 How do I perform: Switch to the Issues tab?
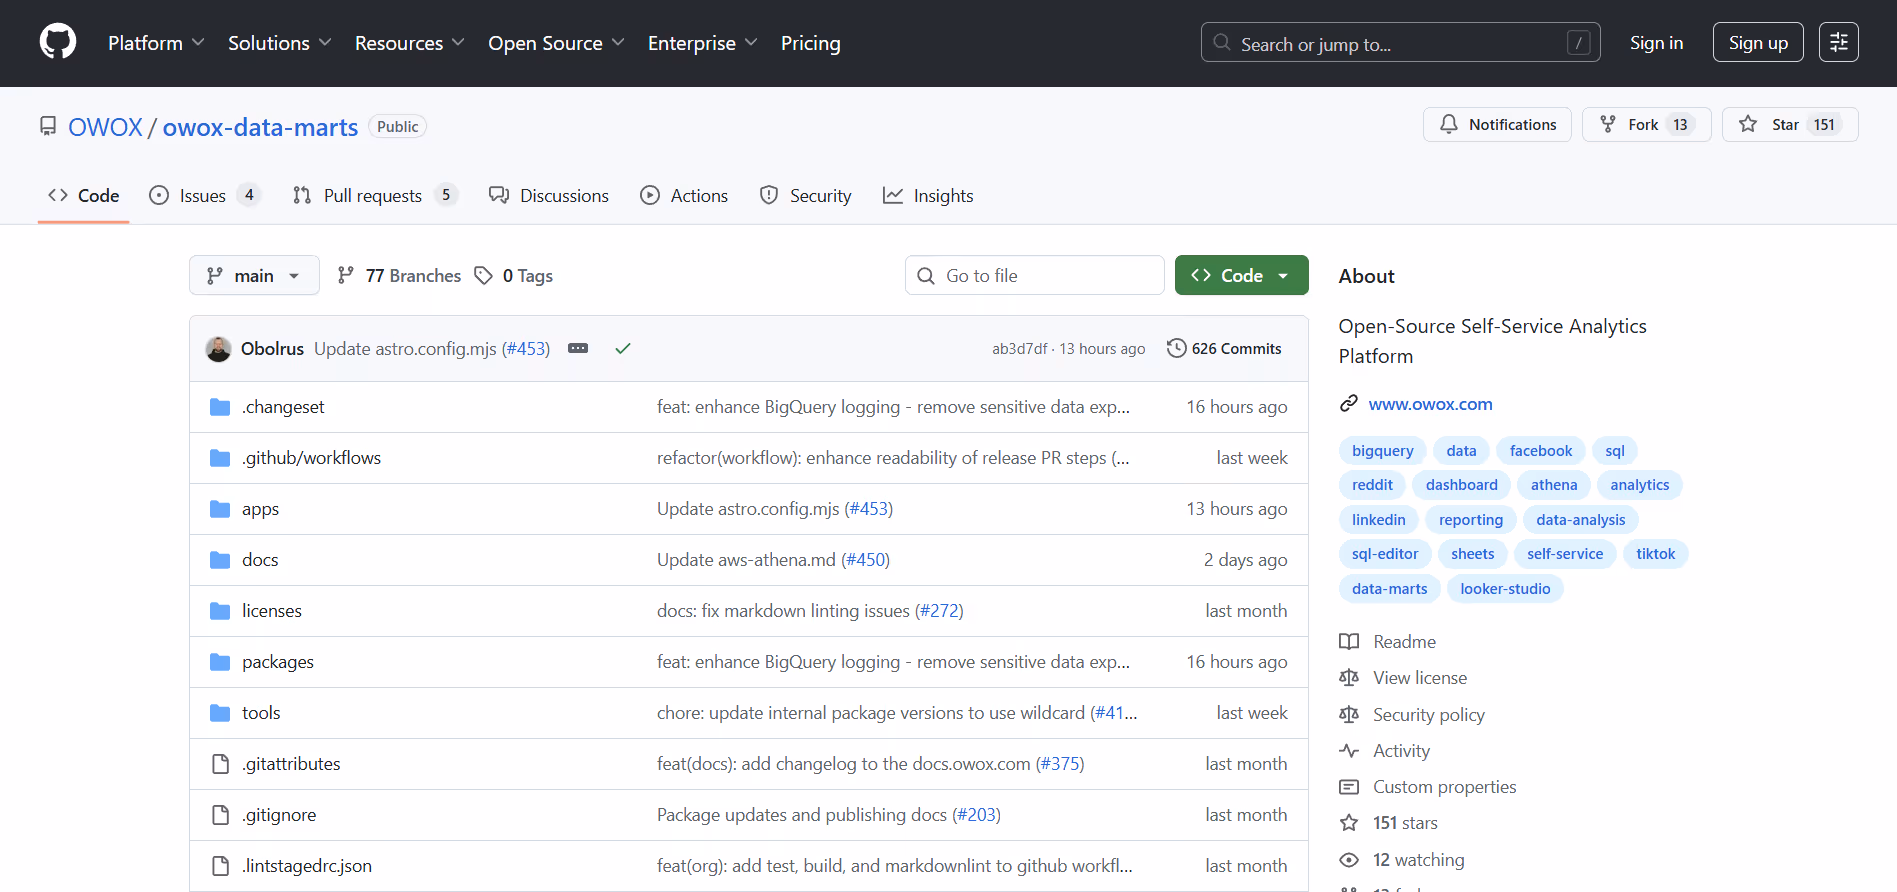[204, 196]
